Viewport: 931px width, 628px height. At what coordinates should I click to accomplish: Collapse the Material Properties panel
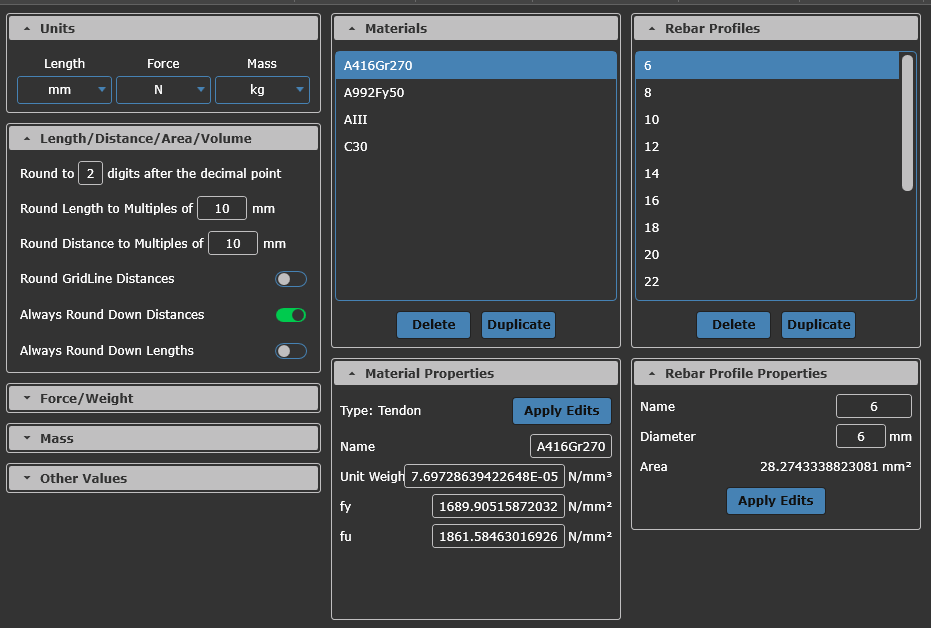(475, 373)
